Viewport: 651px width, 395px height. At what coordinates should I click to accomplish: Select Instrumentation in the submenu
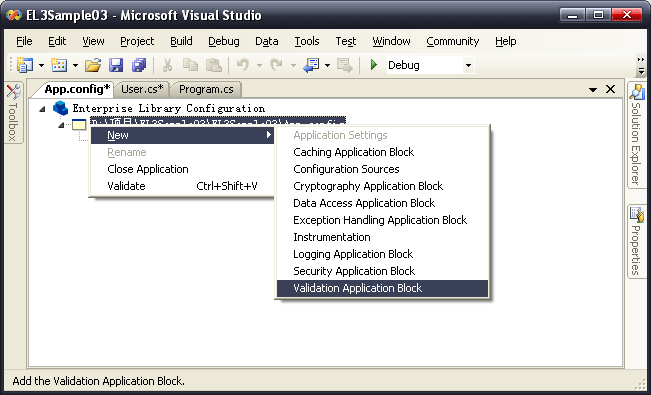(x=382, y=237)
